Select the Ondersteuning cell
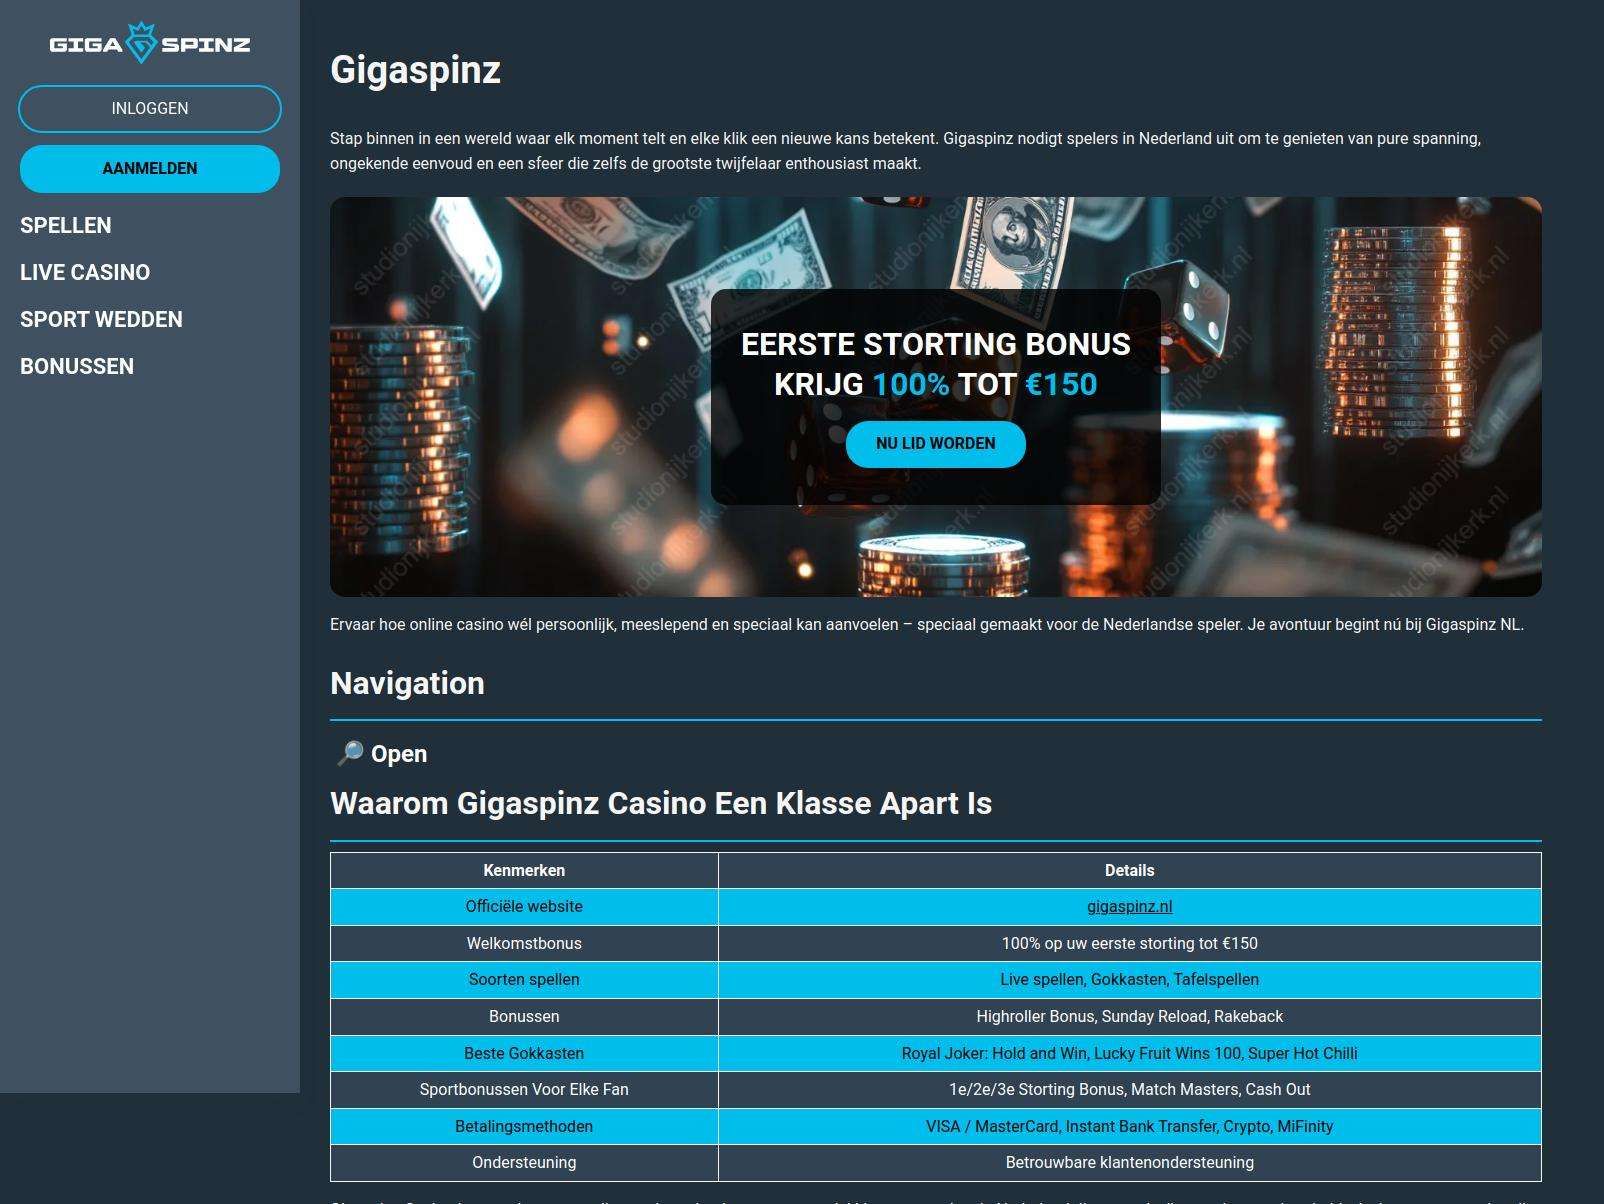Screen dimensions: 1604x1204 pos(524,1163)
